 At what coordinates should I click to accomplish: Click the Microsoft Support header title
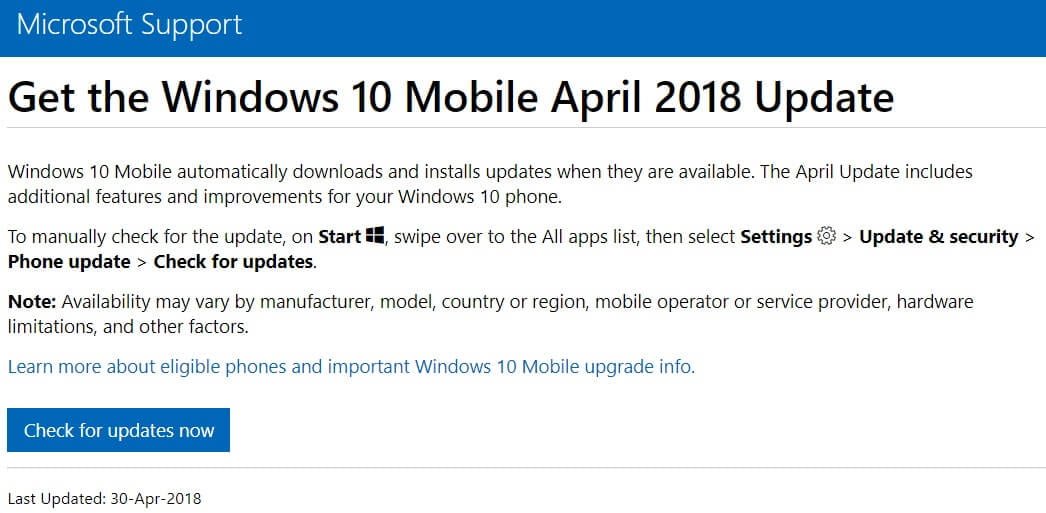click(130, 25)
